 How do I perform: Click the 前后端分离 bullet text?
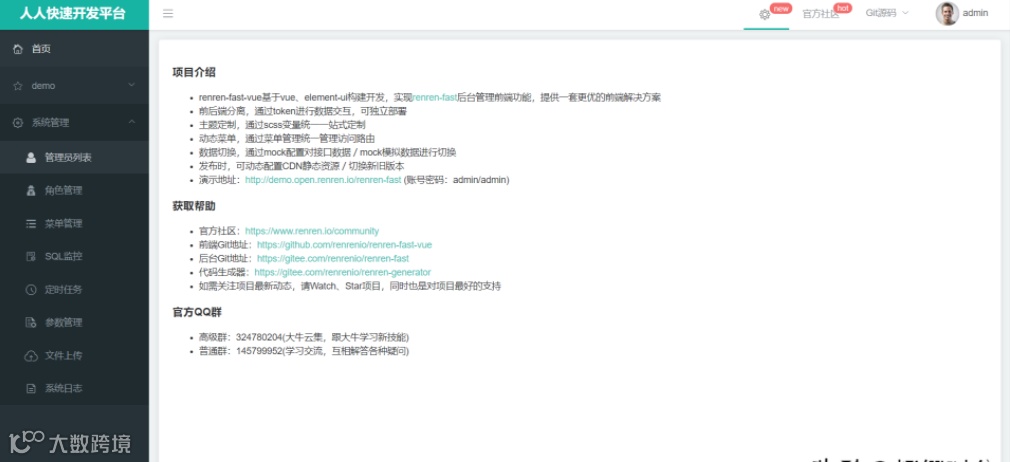click(303, 111)
